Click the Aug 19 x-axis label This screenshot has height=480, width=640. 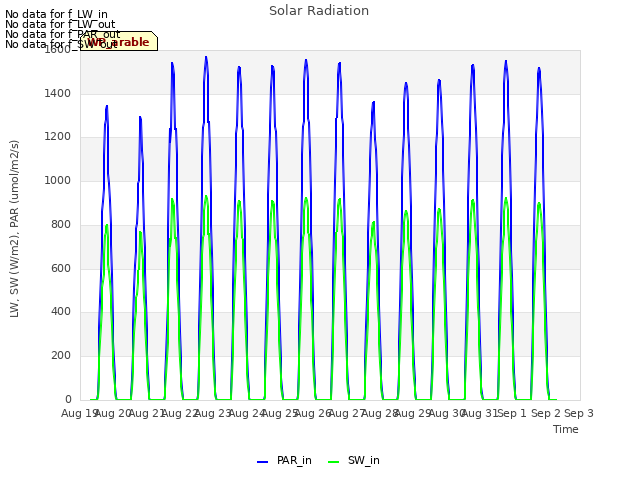tap(79, 413)
